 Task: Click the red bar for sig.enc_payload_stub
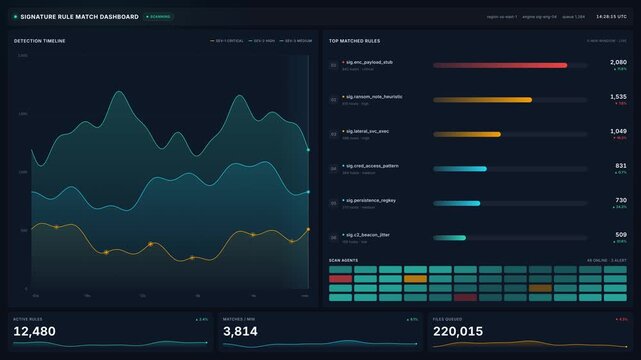(500, 65)
